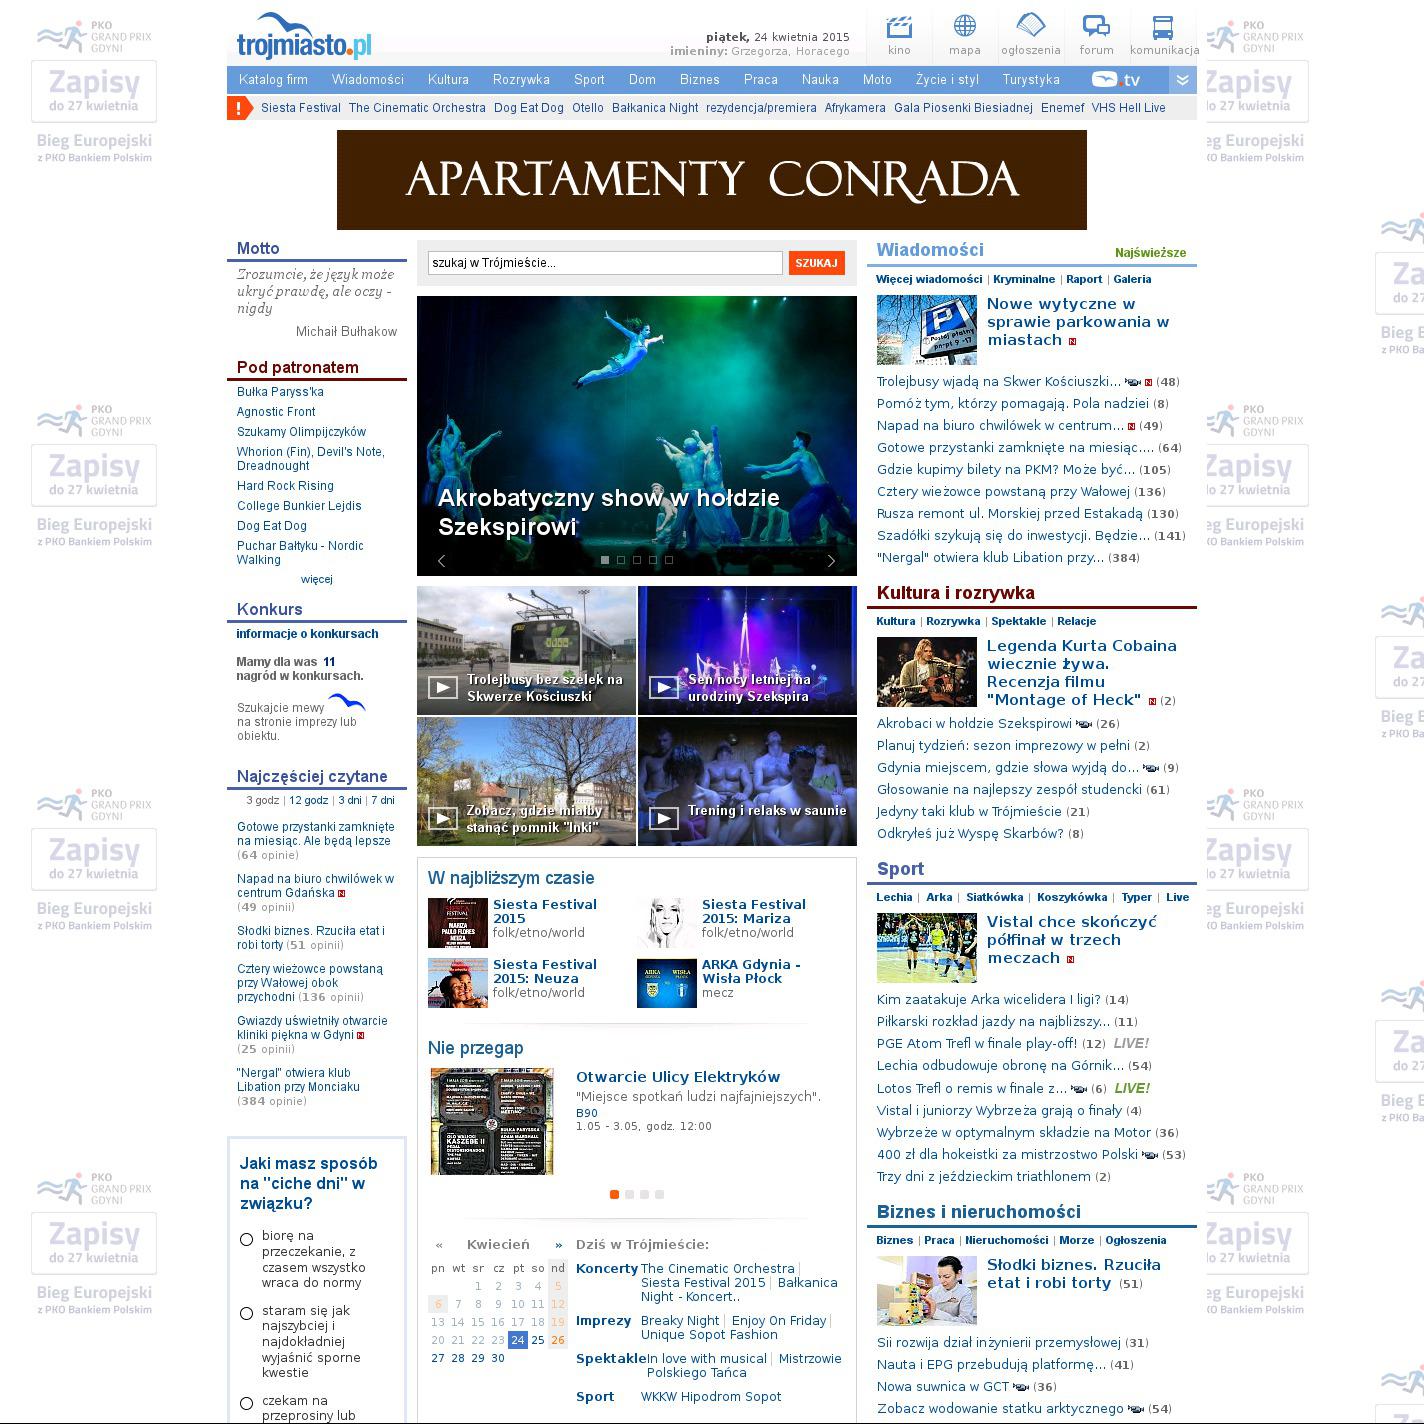This screenshot has height=1424, width=1424.
Task: Click the search field 'szukaj w Trójmieście'
Action: click(x=605, y=263)
